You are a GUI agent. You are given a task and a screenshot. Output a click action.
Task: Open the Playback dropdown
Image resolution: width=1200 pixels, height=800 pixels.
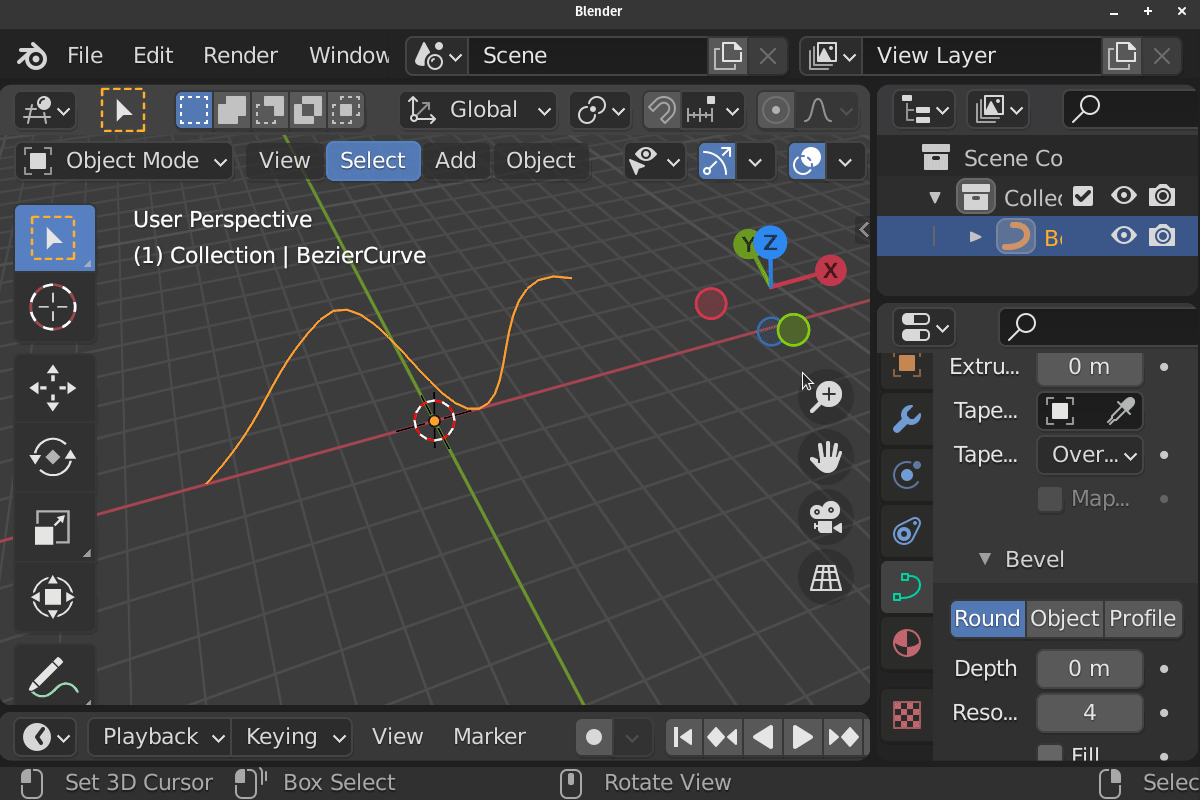160,738
